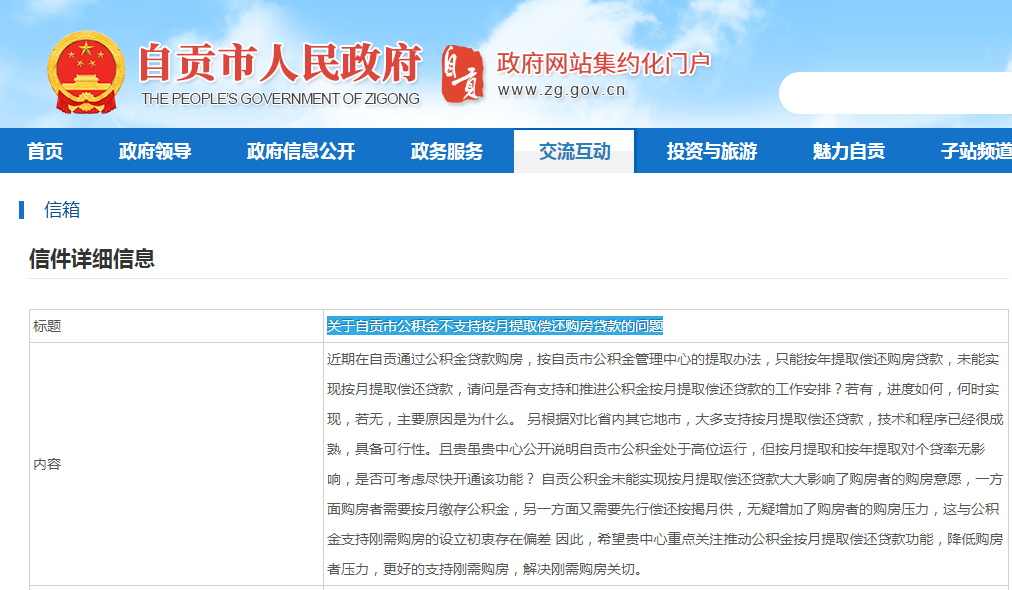Go to the 首页 navigation item
Image resolution: width=1012 pixels, height=590 pixels.
point(45,151)
